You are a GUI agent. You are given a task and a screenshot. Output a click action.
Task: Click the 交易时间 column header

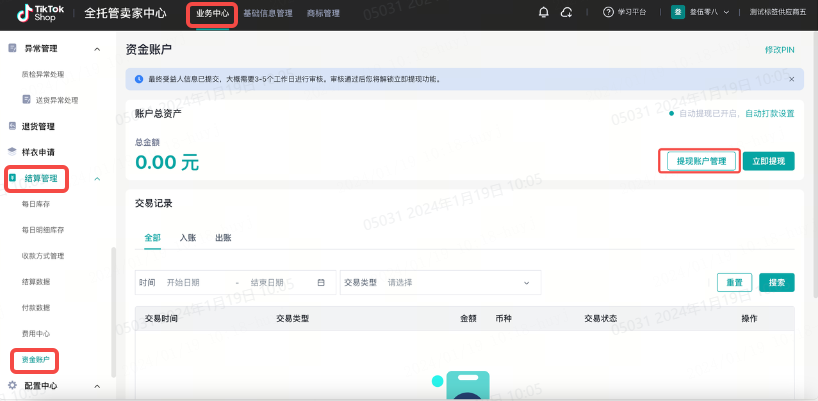pyautogui.click(x=161, y=319)
